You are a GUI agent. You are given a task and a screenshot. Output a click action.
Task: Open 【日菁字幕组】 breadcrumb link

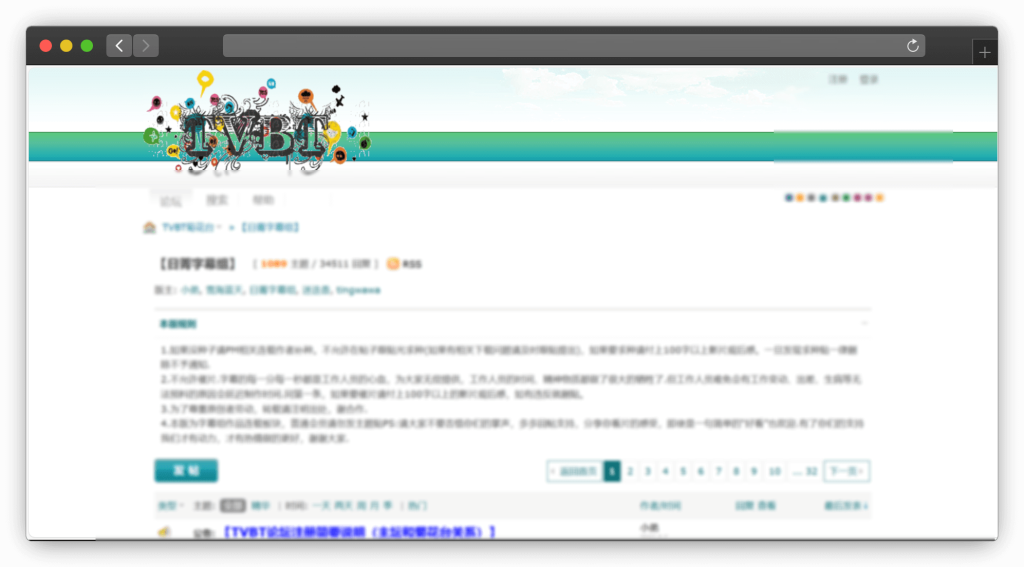click(x=270, y=227)
